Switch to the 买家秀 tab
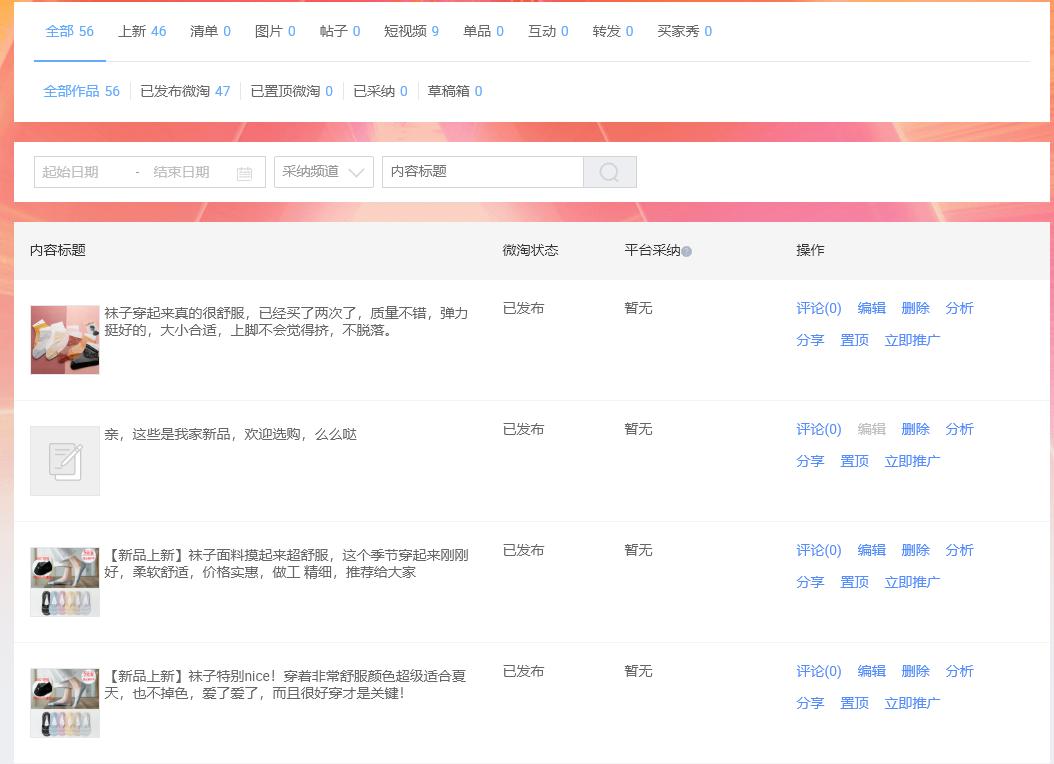 (x=677, y=31)
